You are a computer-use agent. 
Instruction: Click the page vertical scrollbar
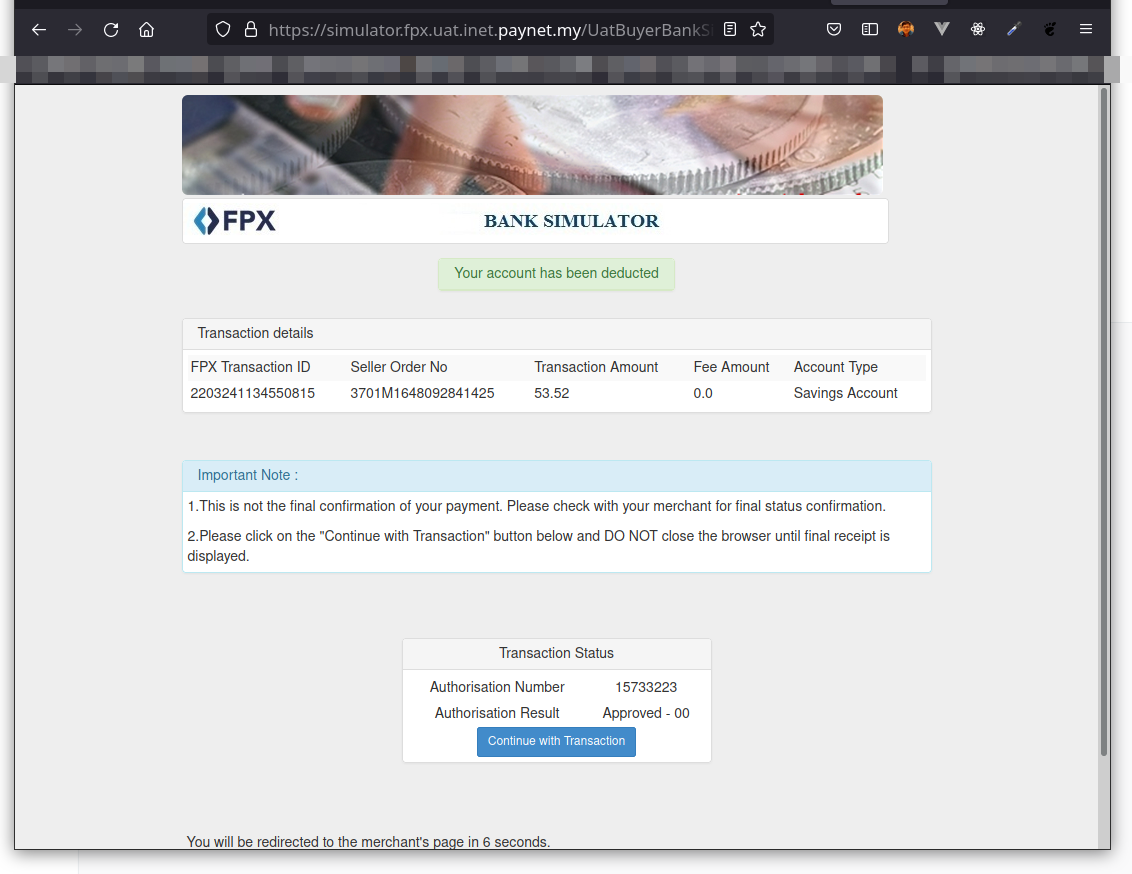1104,420
